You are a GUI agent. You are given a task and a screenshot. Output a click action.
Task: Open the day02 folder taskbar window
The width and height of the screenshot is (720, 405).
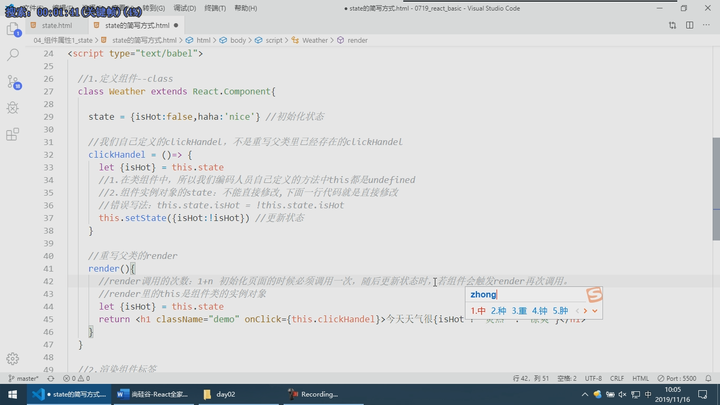click(x=238, y=394)
